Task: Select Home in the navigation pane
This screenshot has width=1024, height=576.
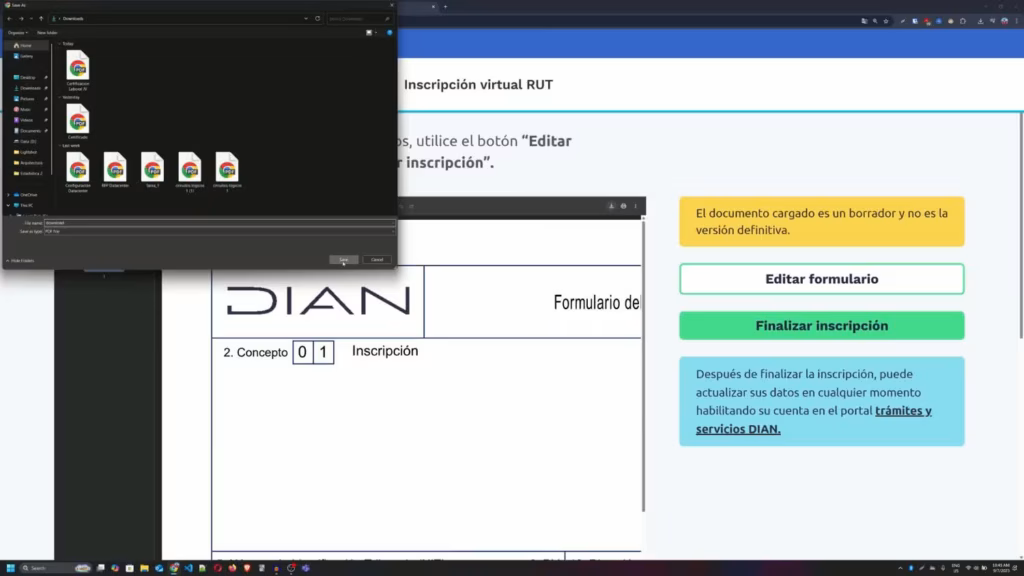Action: tap(26, 45)
